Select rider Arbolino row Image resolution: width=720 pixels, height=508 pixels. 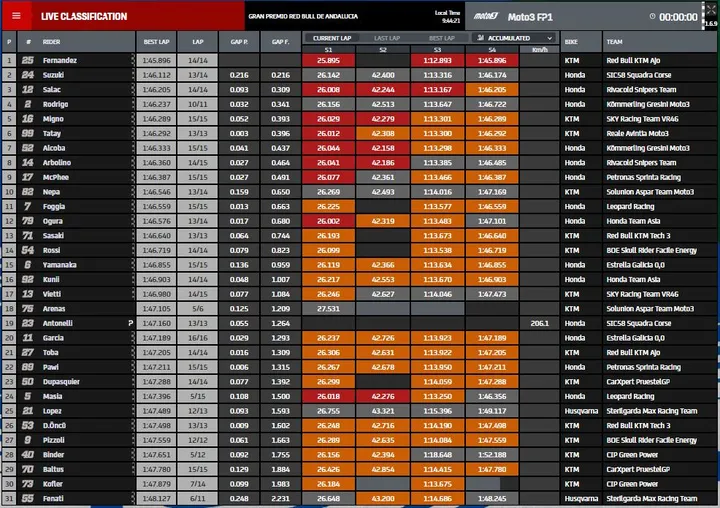(360, 163)
